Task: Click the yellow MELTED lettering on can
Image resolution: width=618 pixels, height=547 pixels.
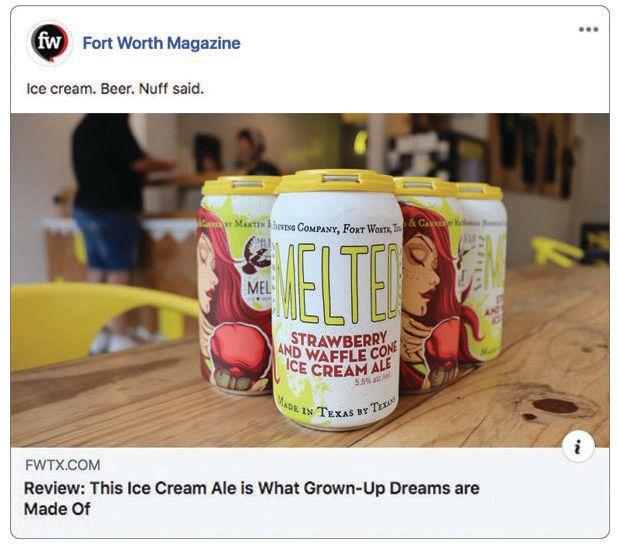Action: [339, 283]
